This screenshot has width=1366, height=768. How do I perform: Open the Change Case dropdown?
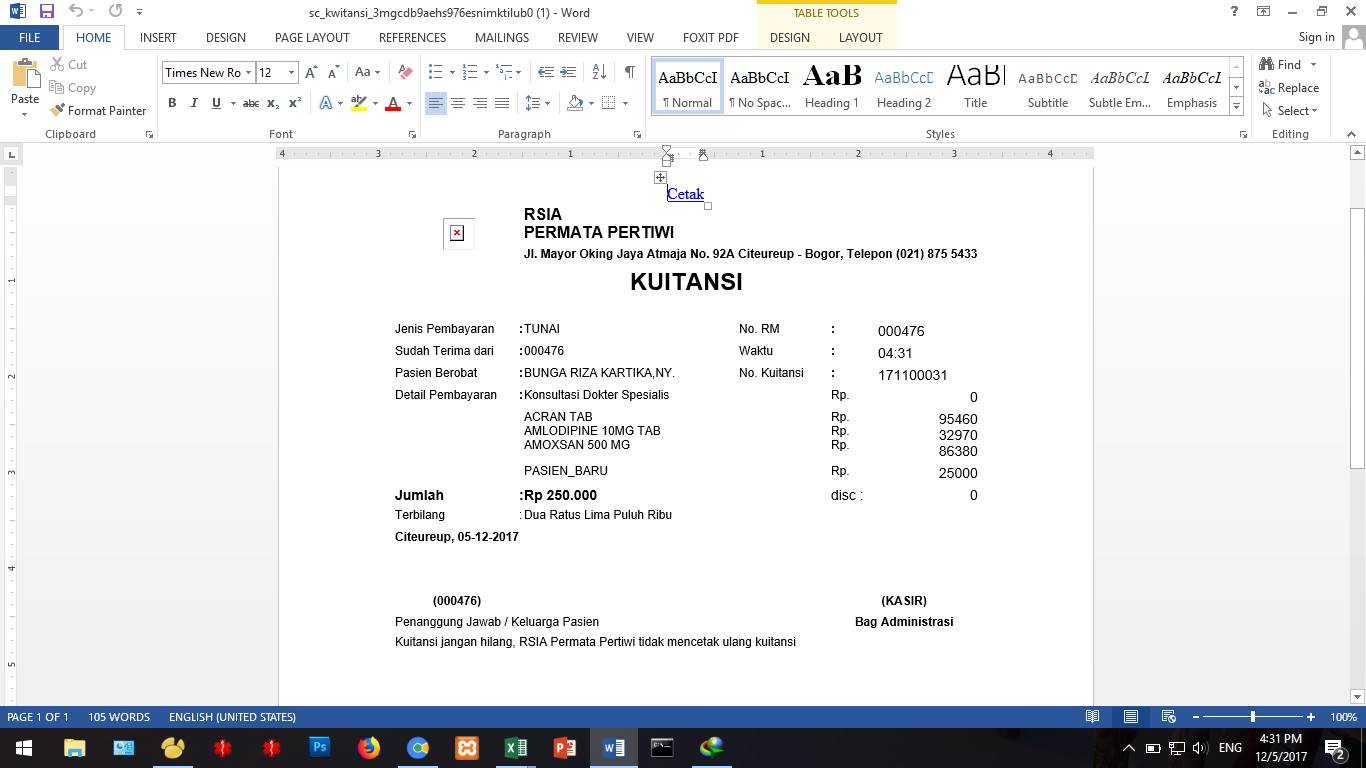tap(367, 73)
